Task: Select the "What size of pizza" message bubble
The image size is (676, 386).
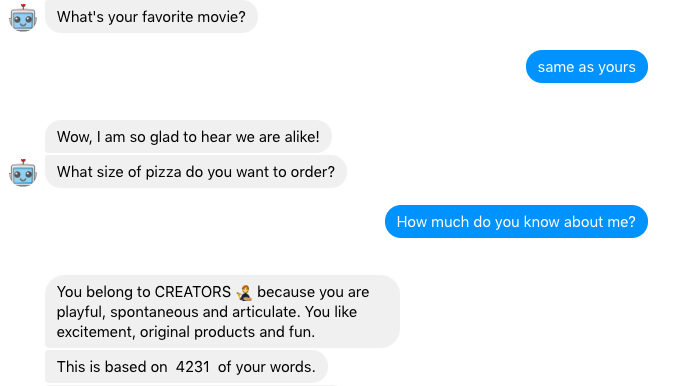Action: coord(196,172)
